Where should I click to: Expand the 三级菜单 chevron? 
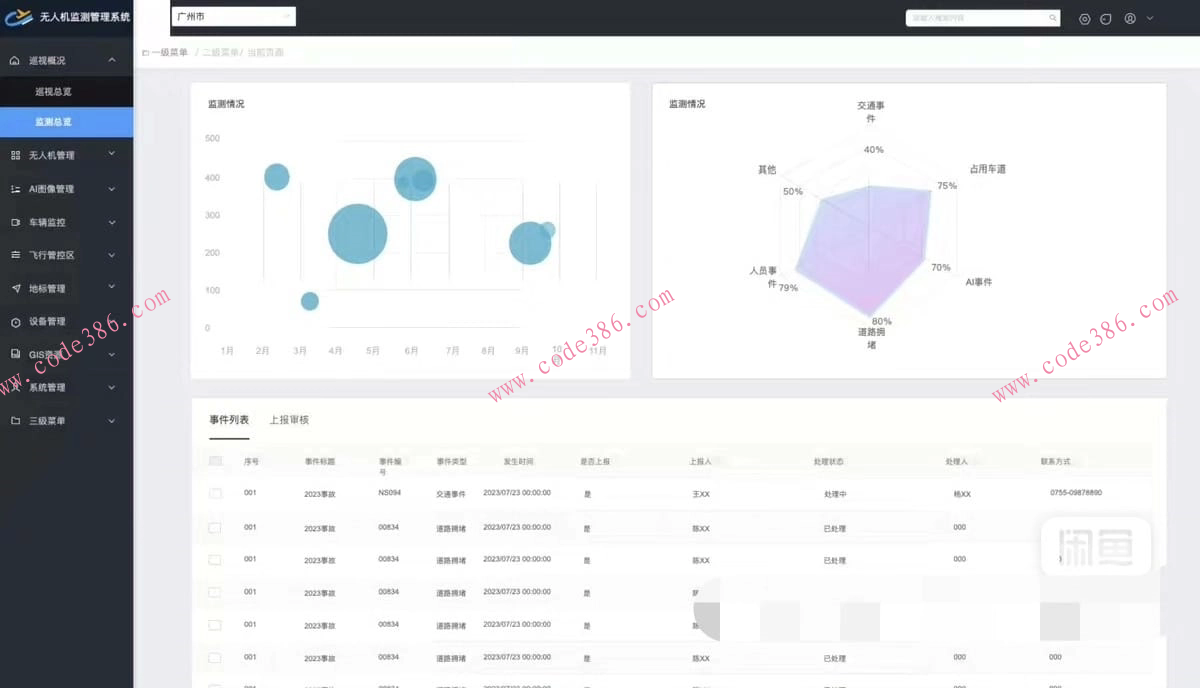pos(112,420)
